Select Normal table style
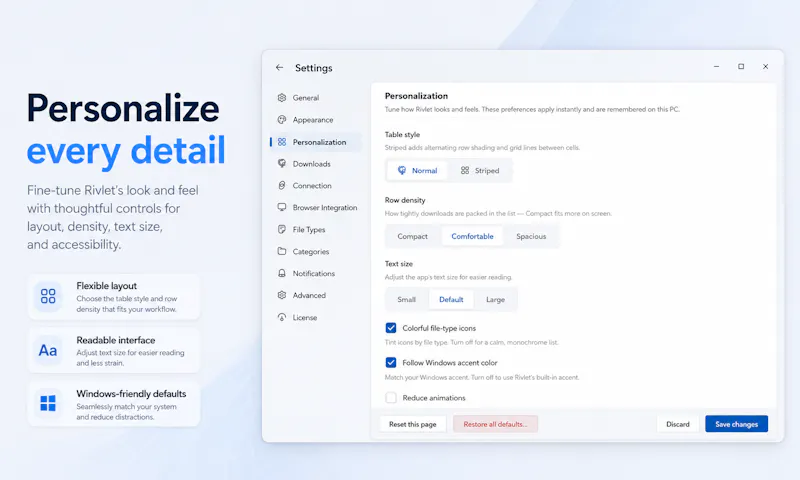Viewport: 800px width, 480px height. click(417, 170)
